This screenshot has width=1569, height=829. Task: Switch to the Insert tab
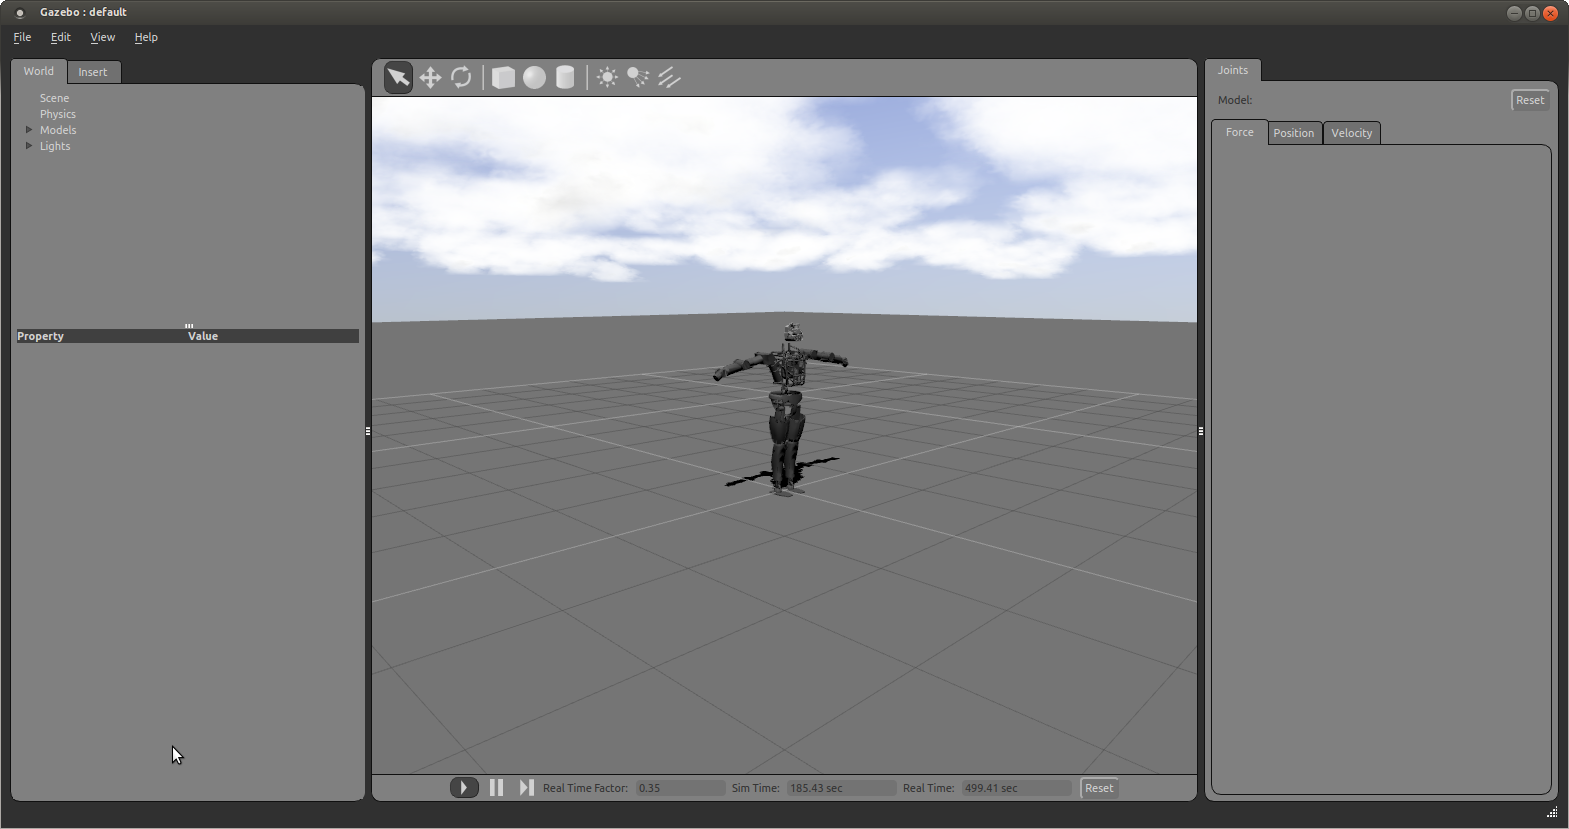tap(93, 72)
